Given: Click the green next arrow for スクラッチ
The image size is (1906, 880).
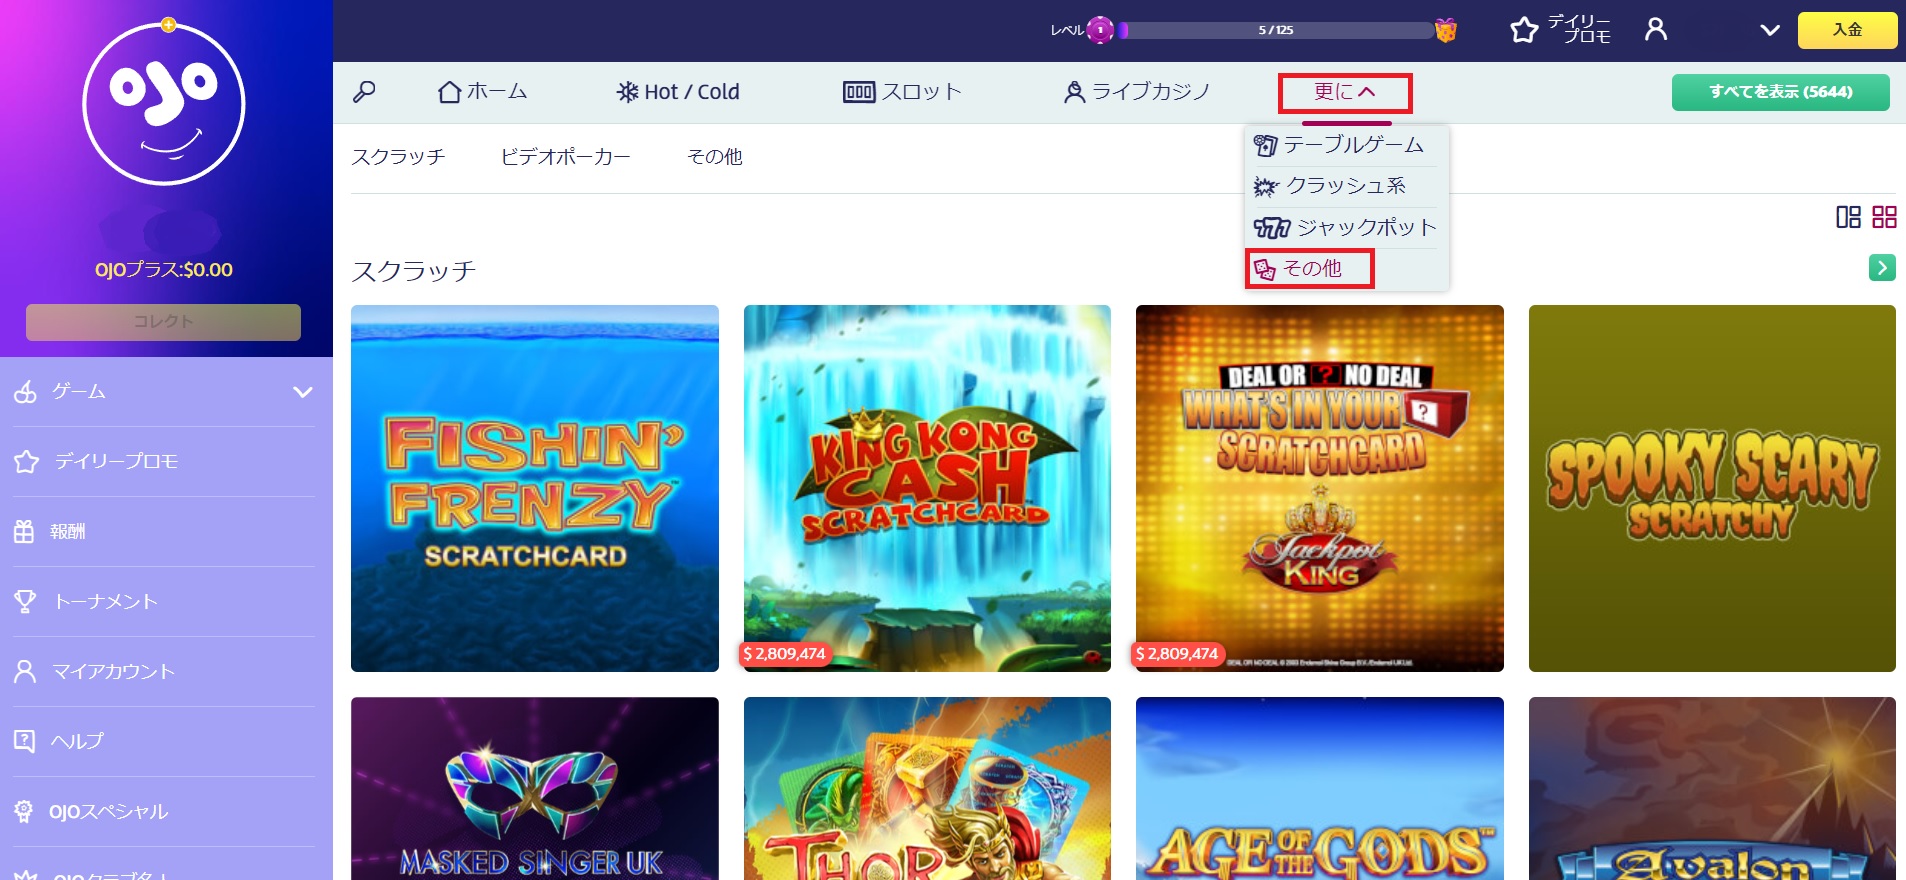Looking at the screenshot, I should pos(1882,267).
